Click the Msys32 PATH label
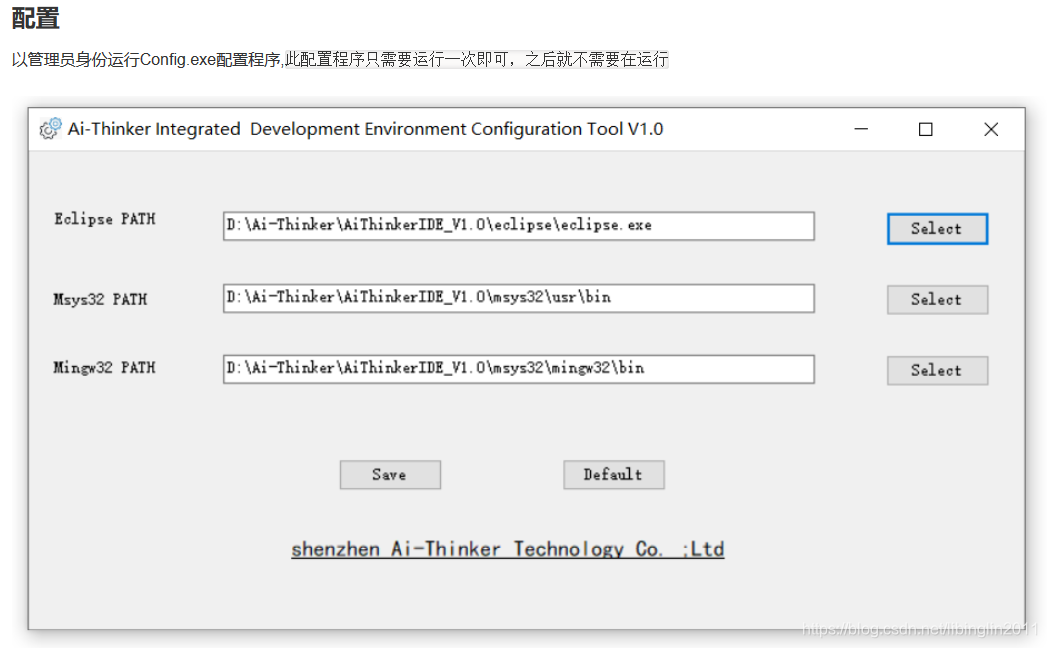Screen dimensions: 1047x648 (100, 299)
